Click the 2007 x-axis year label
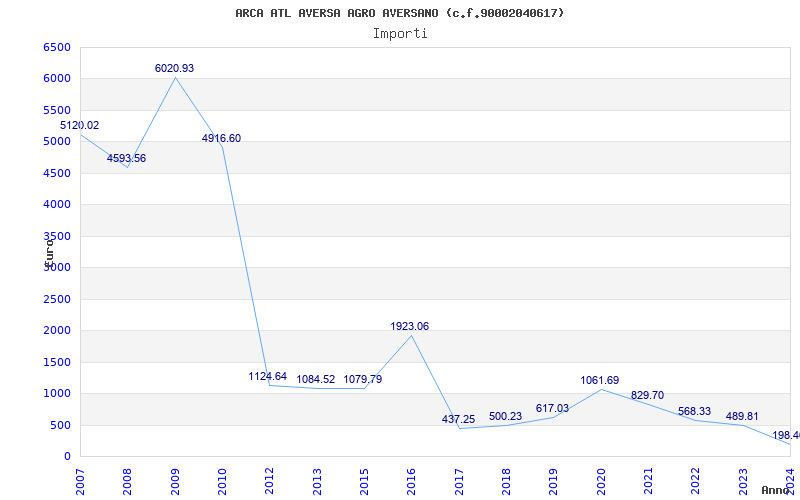Image resolution: width=800 pixels, height=500 pixels. click(x=80, y=482)
